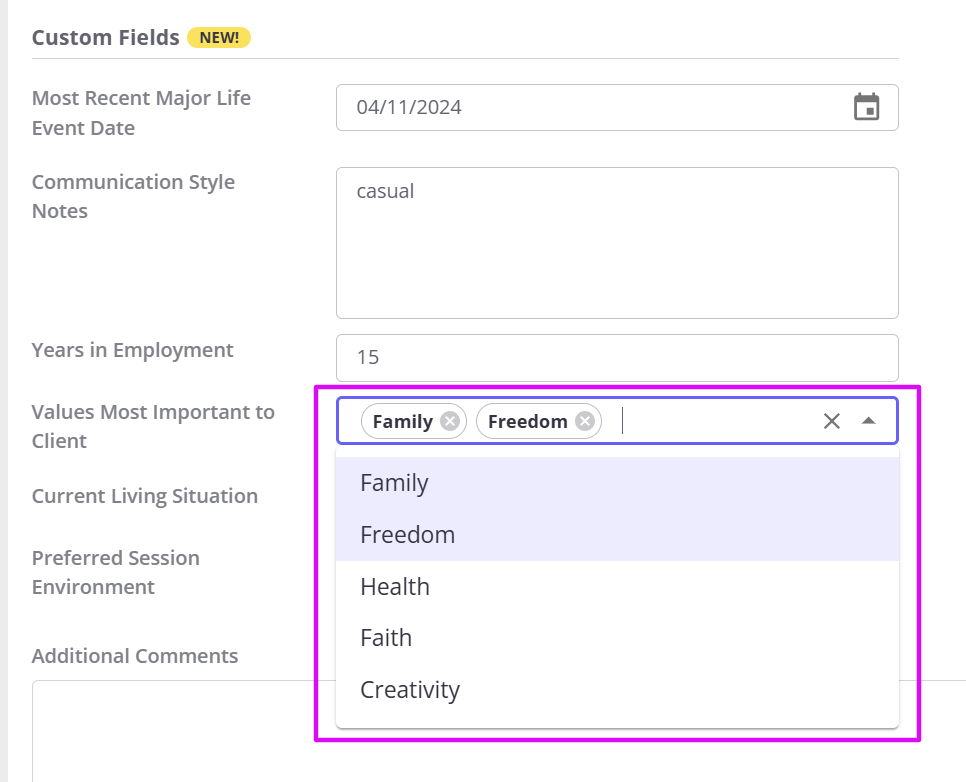Select Health from the values dropdown
The image size is (966, 782).
coord(395,586)
